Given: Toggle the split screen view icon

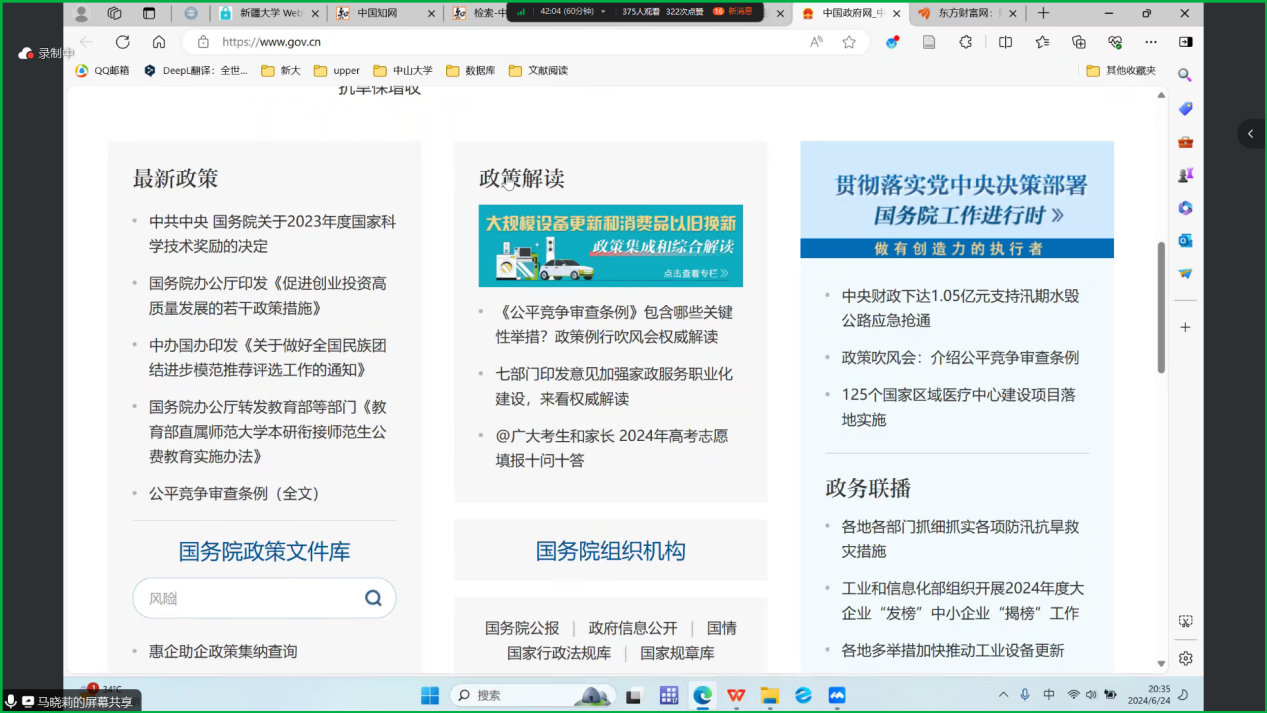Looking at the screenshot, I should [1005, 42].
